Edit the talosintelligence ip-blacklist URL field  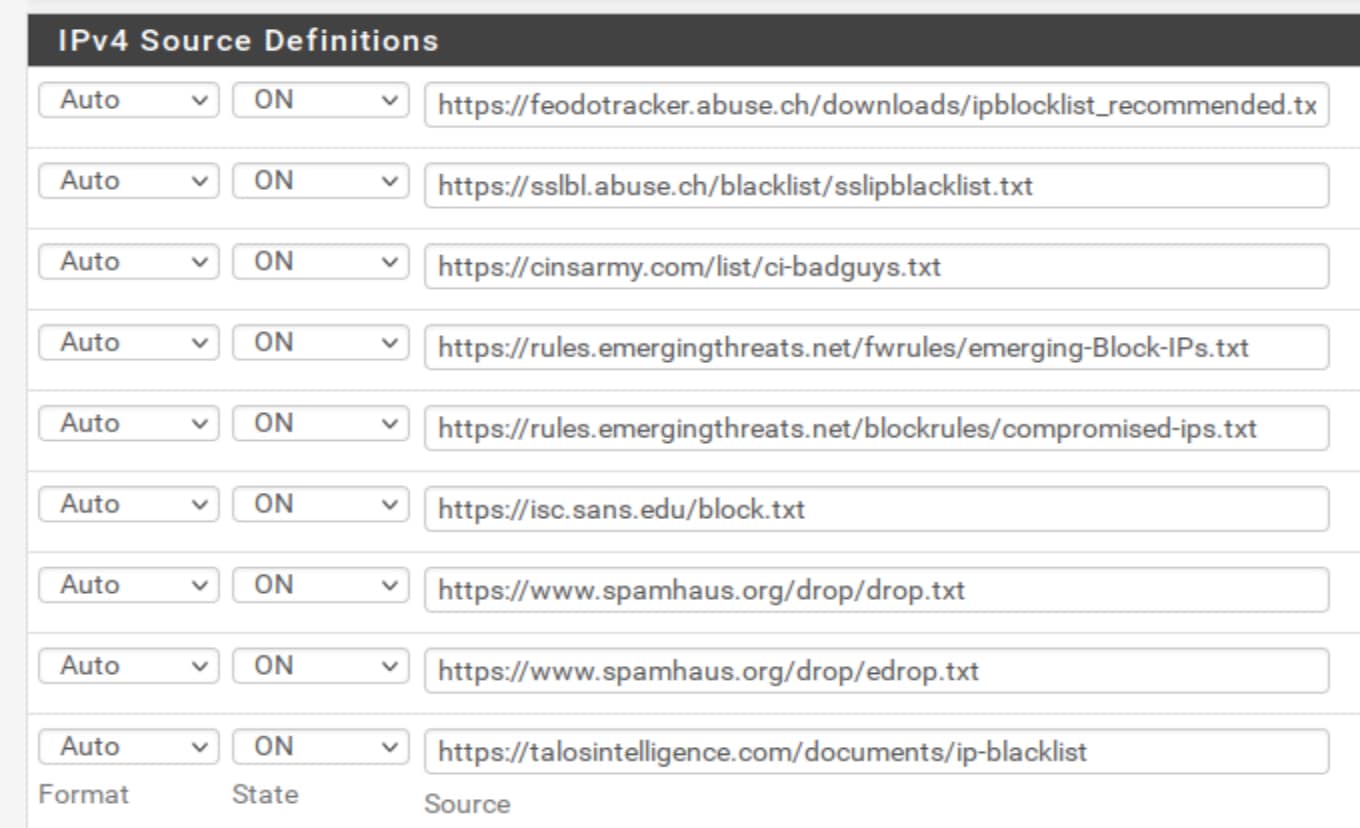coord(877,753)
